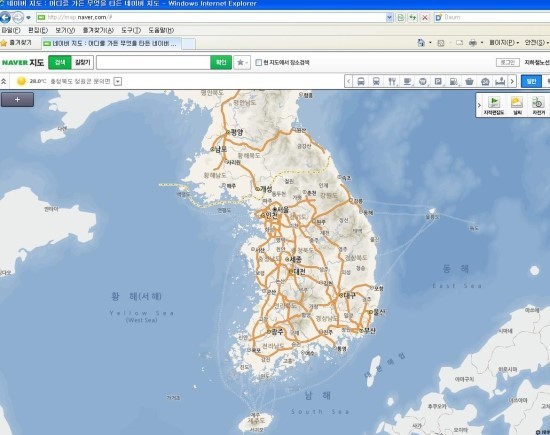This screenshot has height=435, width=550.
Task: Show subway stations with the train icon
Action: tap(376, 81)
